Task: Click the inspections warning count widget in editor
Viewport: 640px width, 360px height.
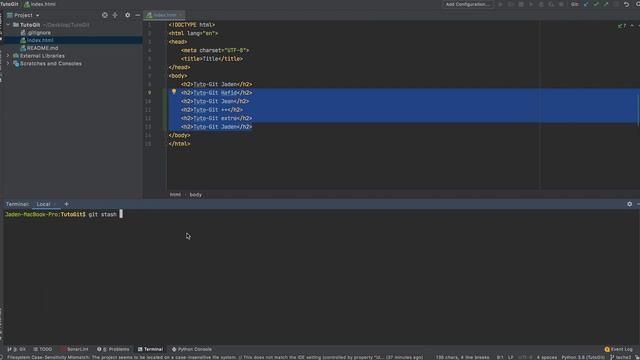Action: (x=622, y=26)
